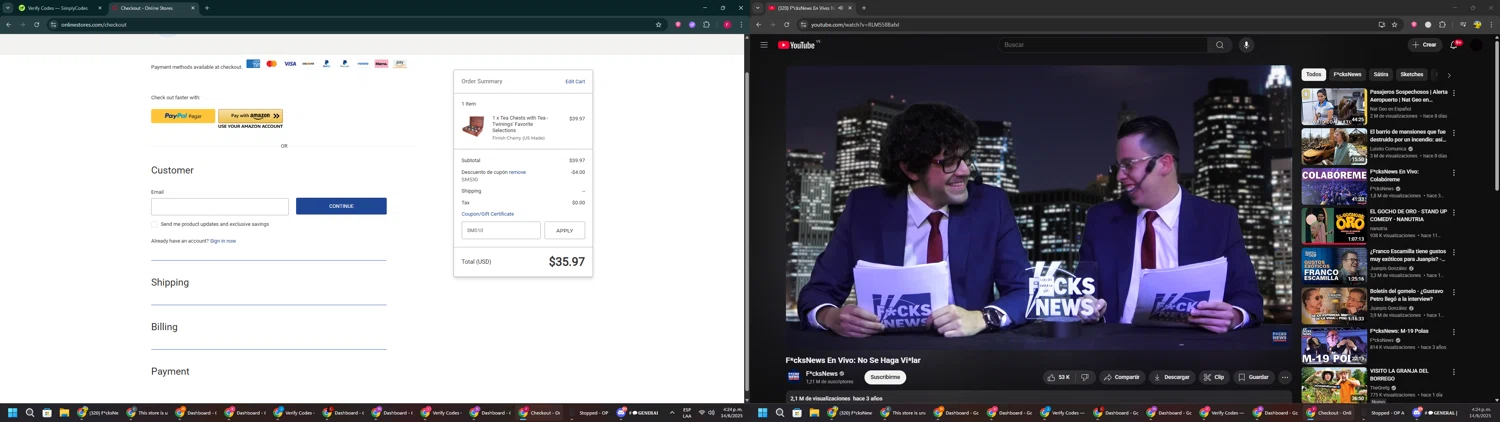The image size is (1500, 422).
Task: Select the F*cksNews filter chip
Action: click(1347, 74)
